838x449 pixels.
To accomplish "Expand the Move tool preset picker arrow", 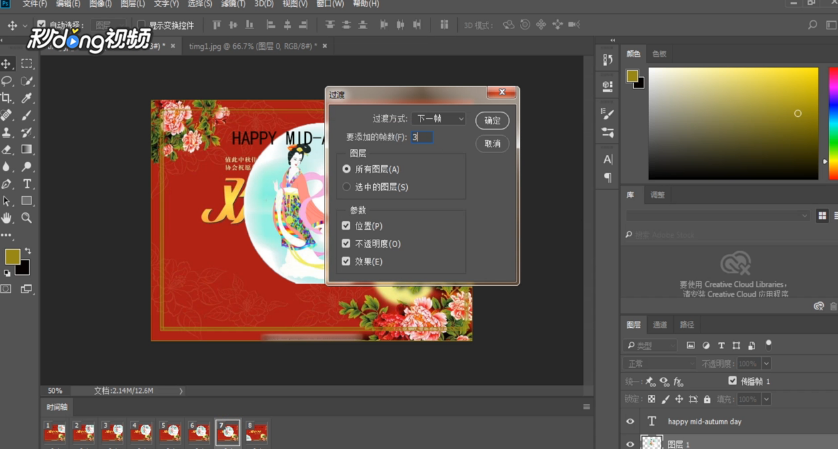I will point(25,25).
